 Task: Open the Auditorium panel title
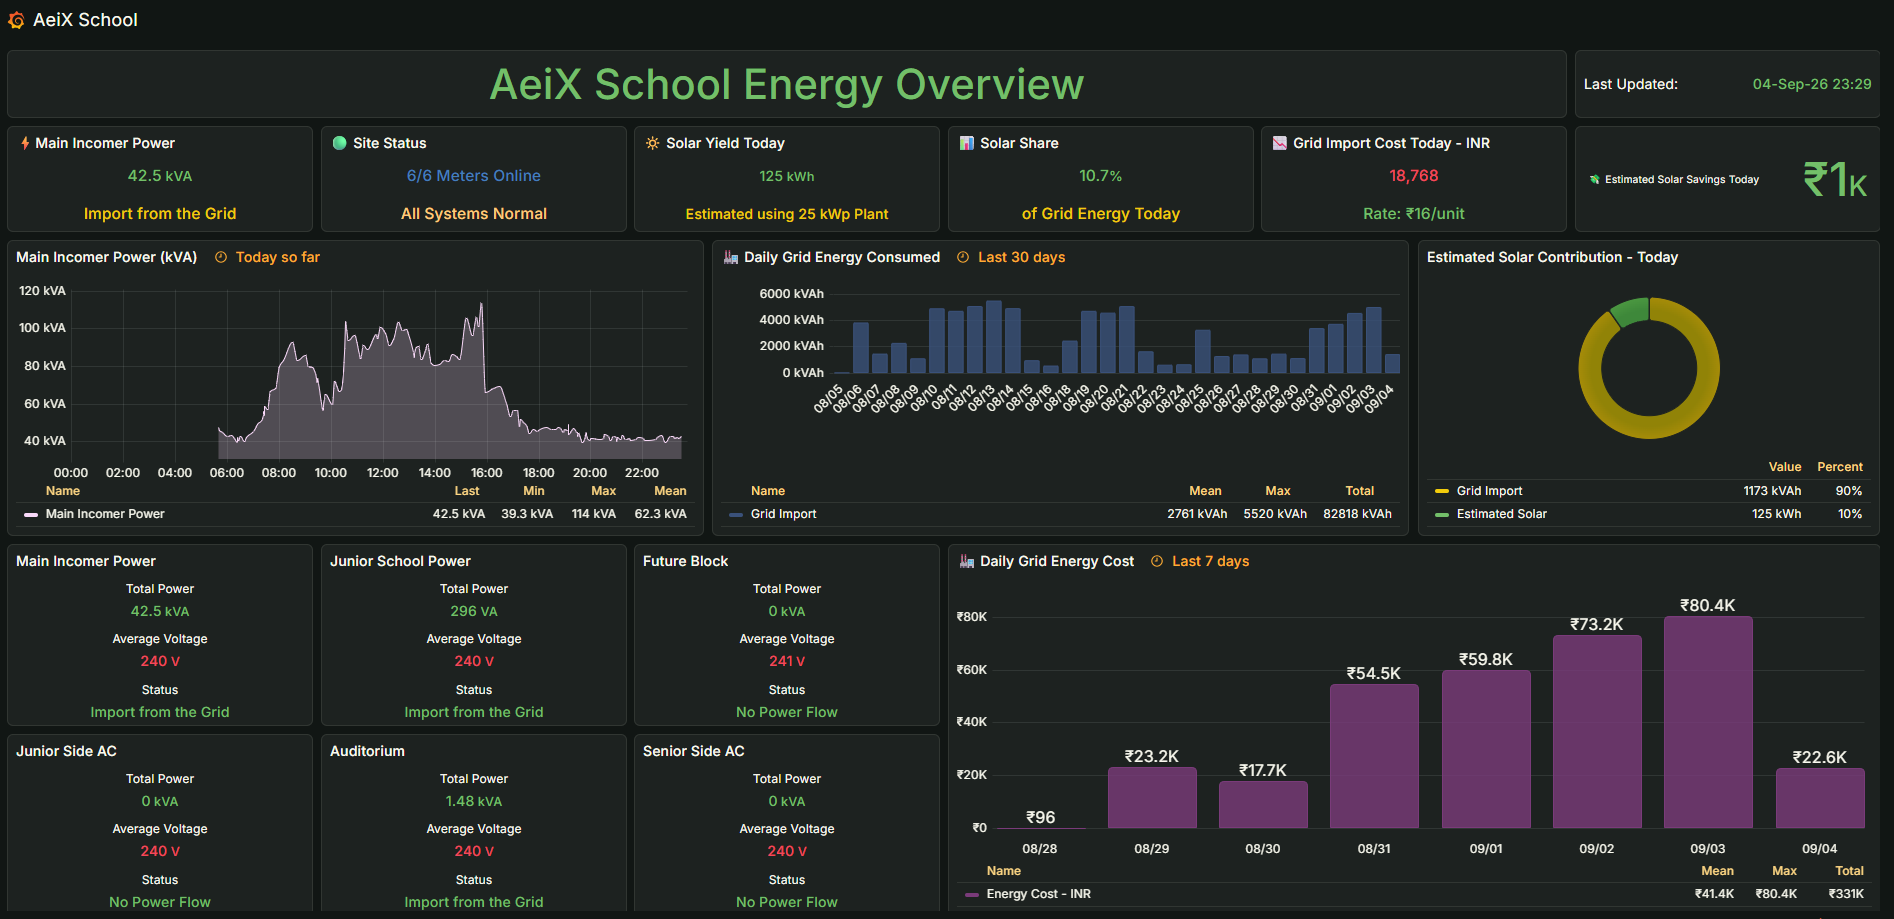point(367,751)
